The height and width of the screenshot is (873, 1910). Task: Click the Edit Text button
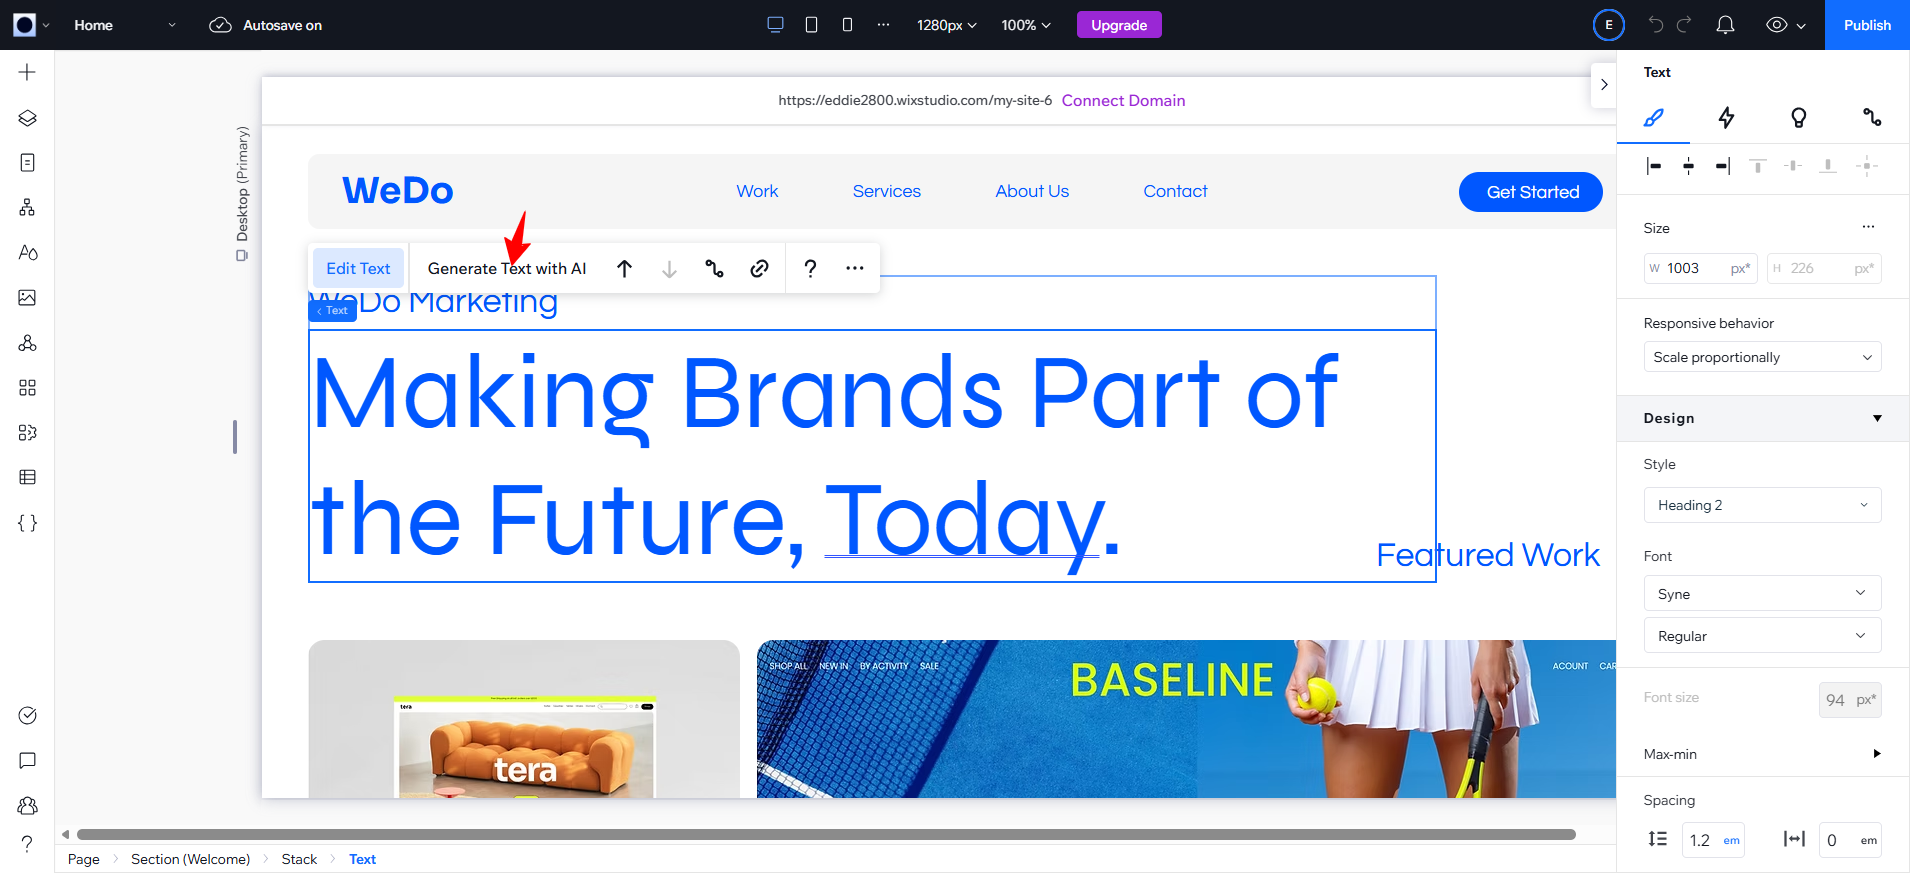tap(358, 268)
